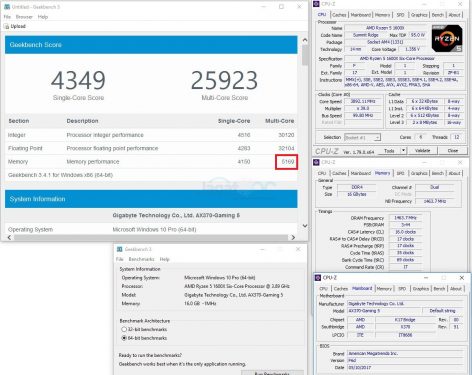Screen dimensions: 472x375
Task: Switch to Memory tab in CPU-Z Mainboard window
Action: tap(384, 289)
